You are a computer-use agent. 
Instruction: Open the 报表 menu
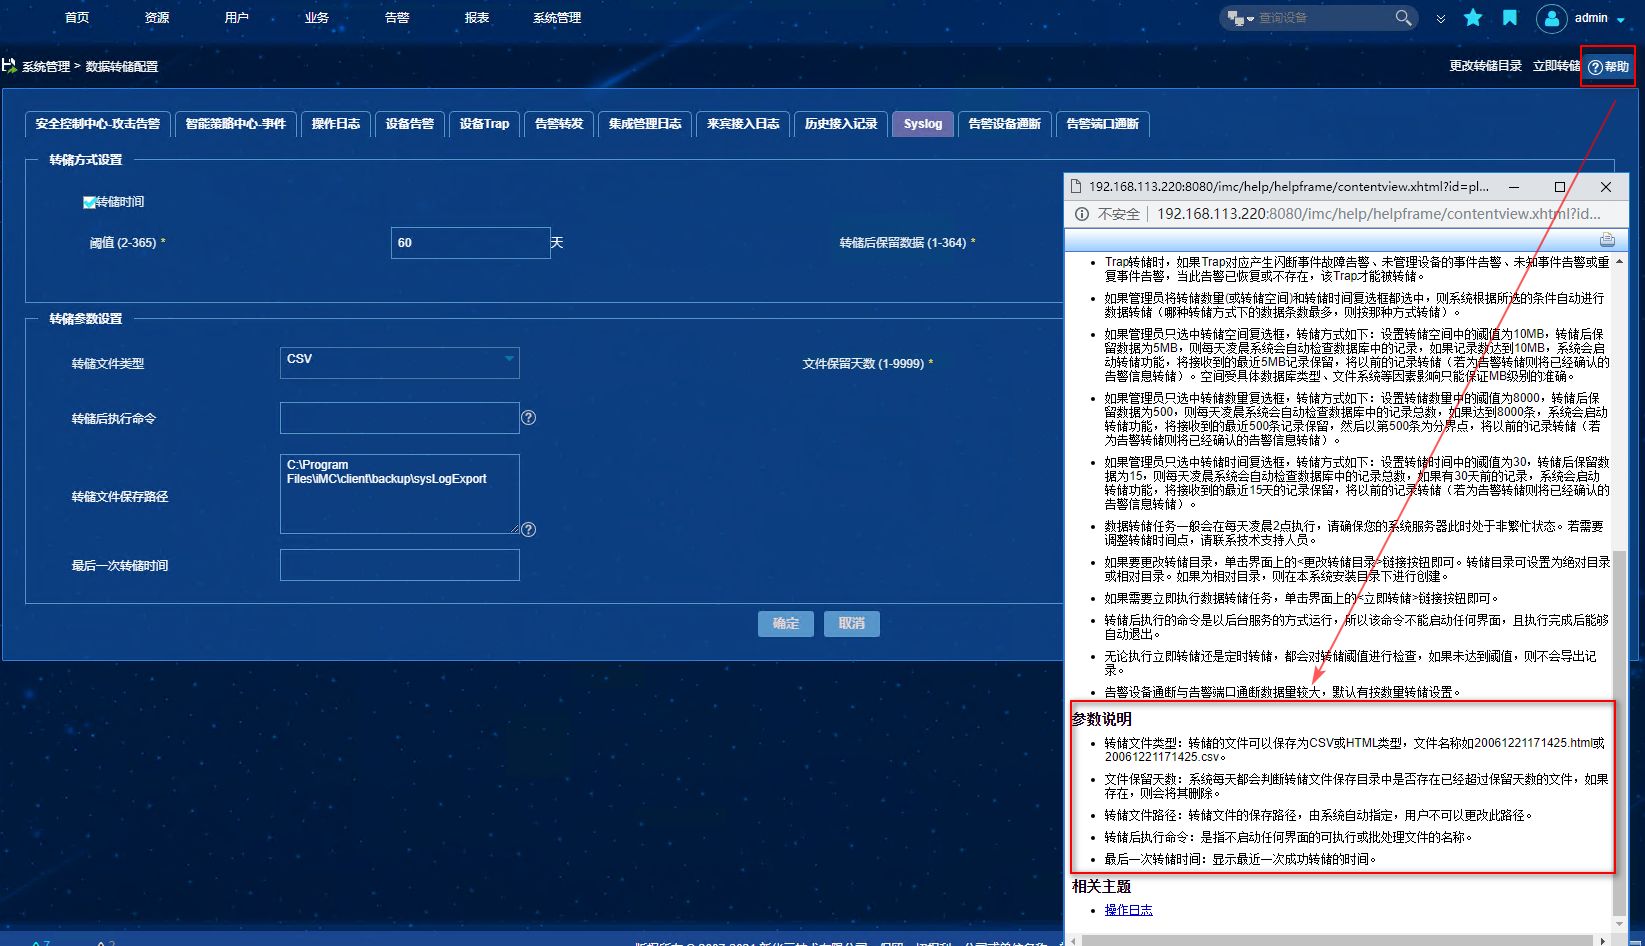point(477,18)
